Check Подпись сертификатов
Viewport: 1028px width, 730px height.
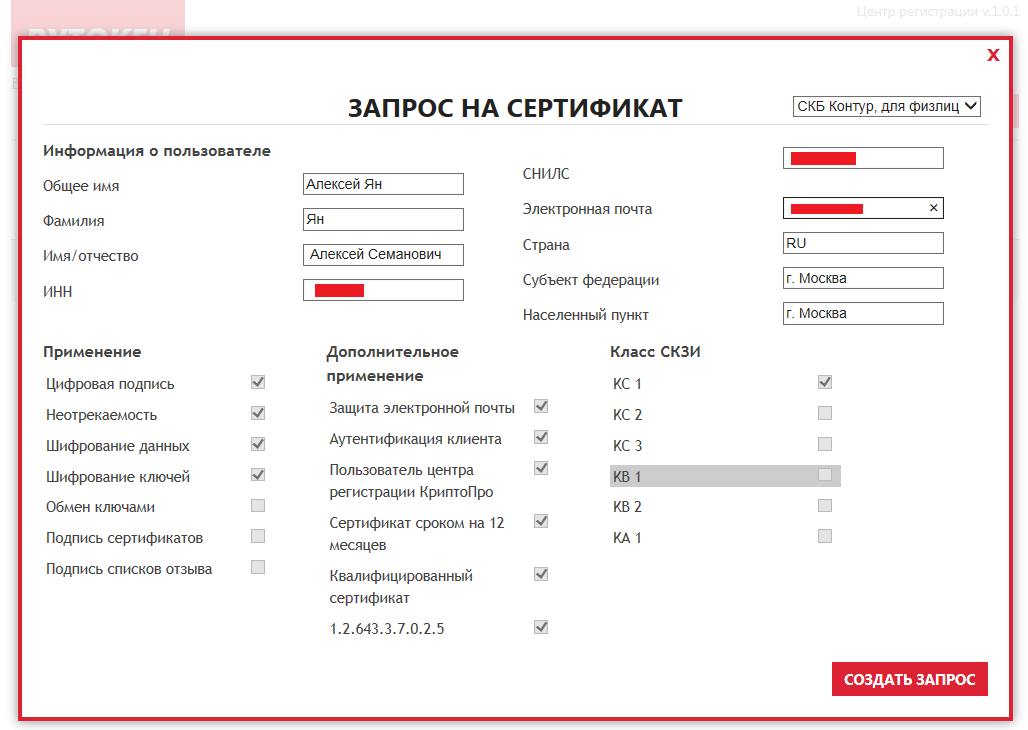(257, 536)
